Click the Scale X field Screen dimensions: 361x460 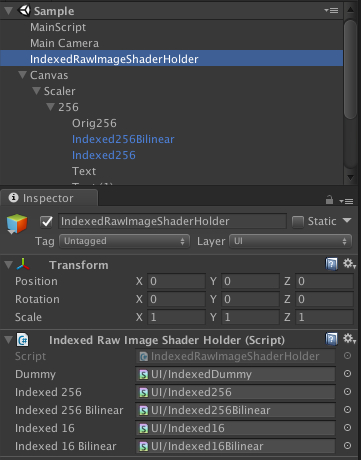pos(176,317)
